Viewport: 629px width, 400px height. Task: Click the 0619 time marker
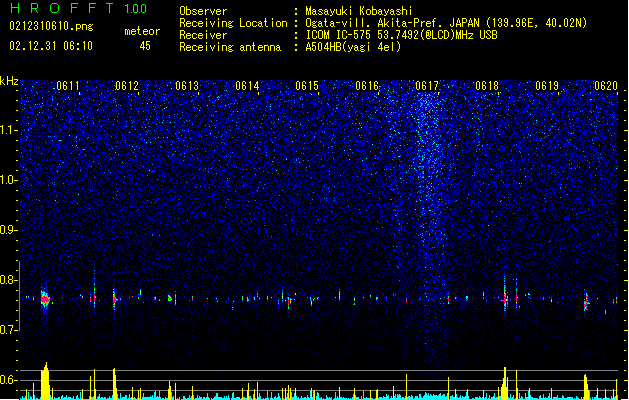(x=547, y=86)
